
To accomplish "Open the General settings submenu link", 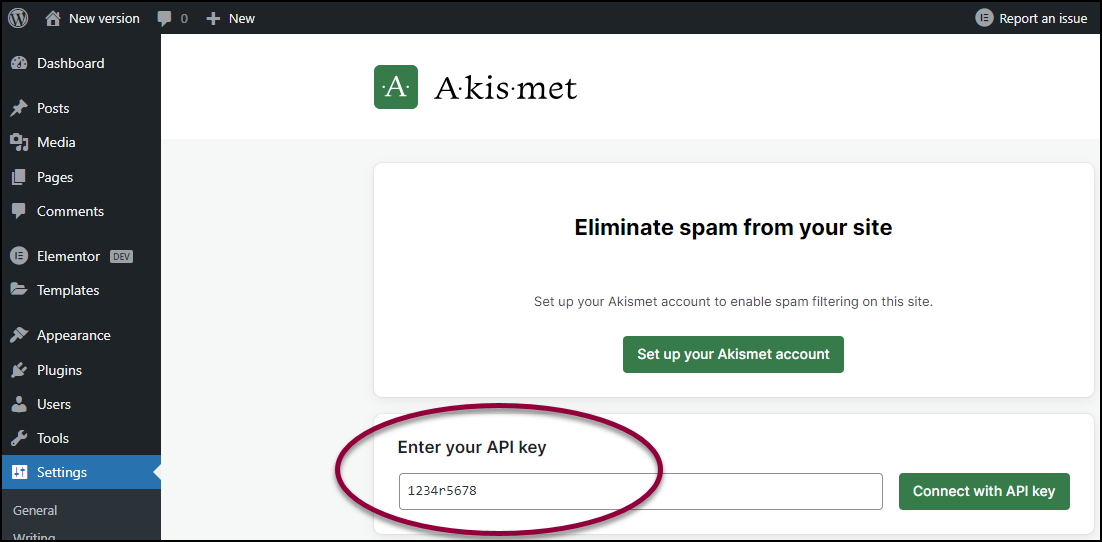I will [x=35, y=510].
